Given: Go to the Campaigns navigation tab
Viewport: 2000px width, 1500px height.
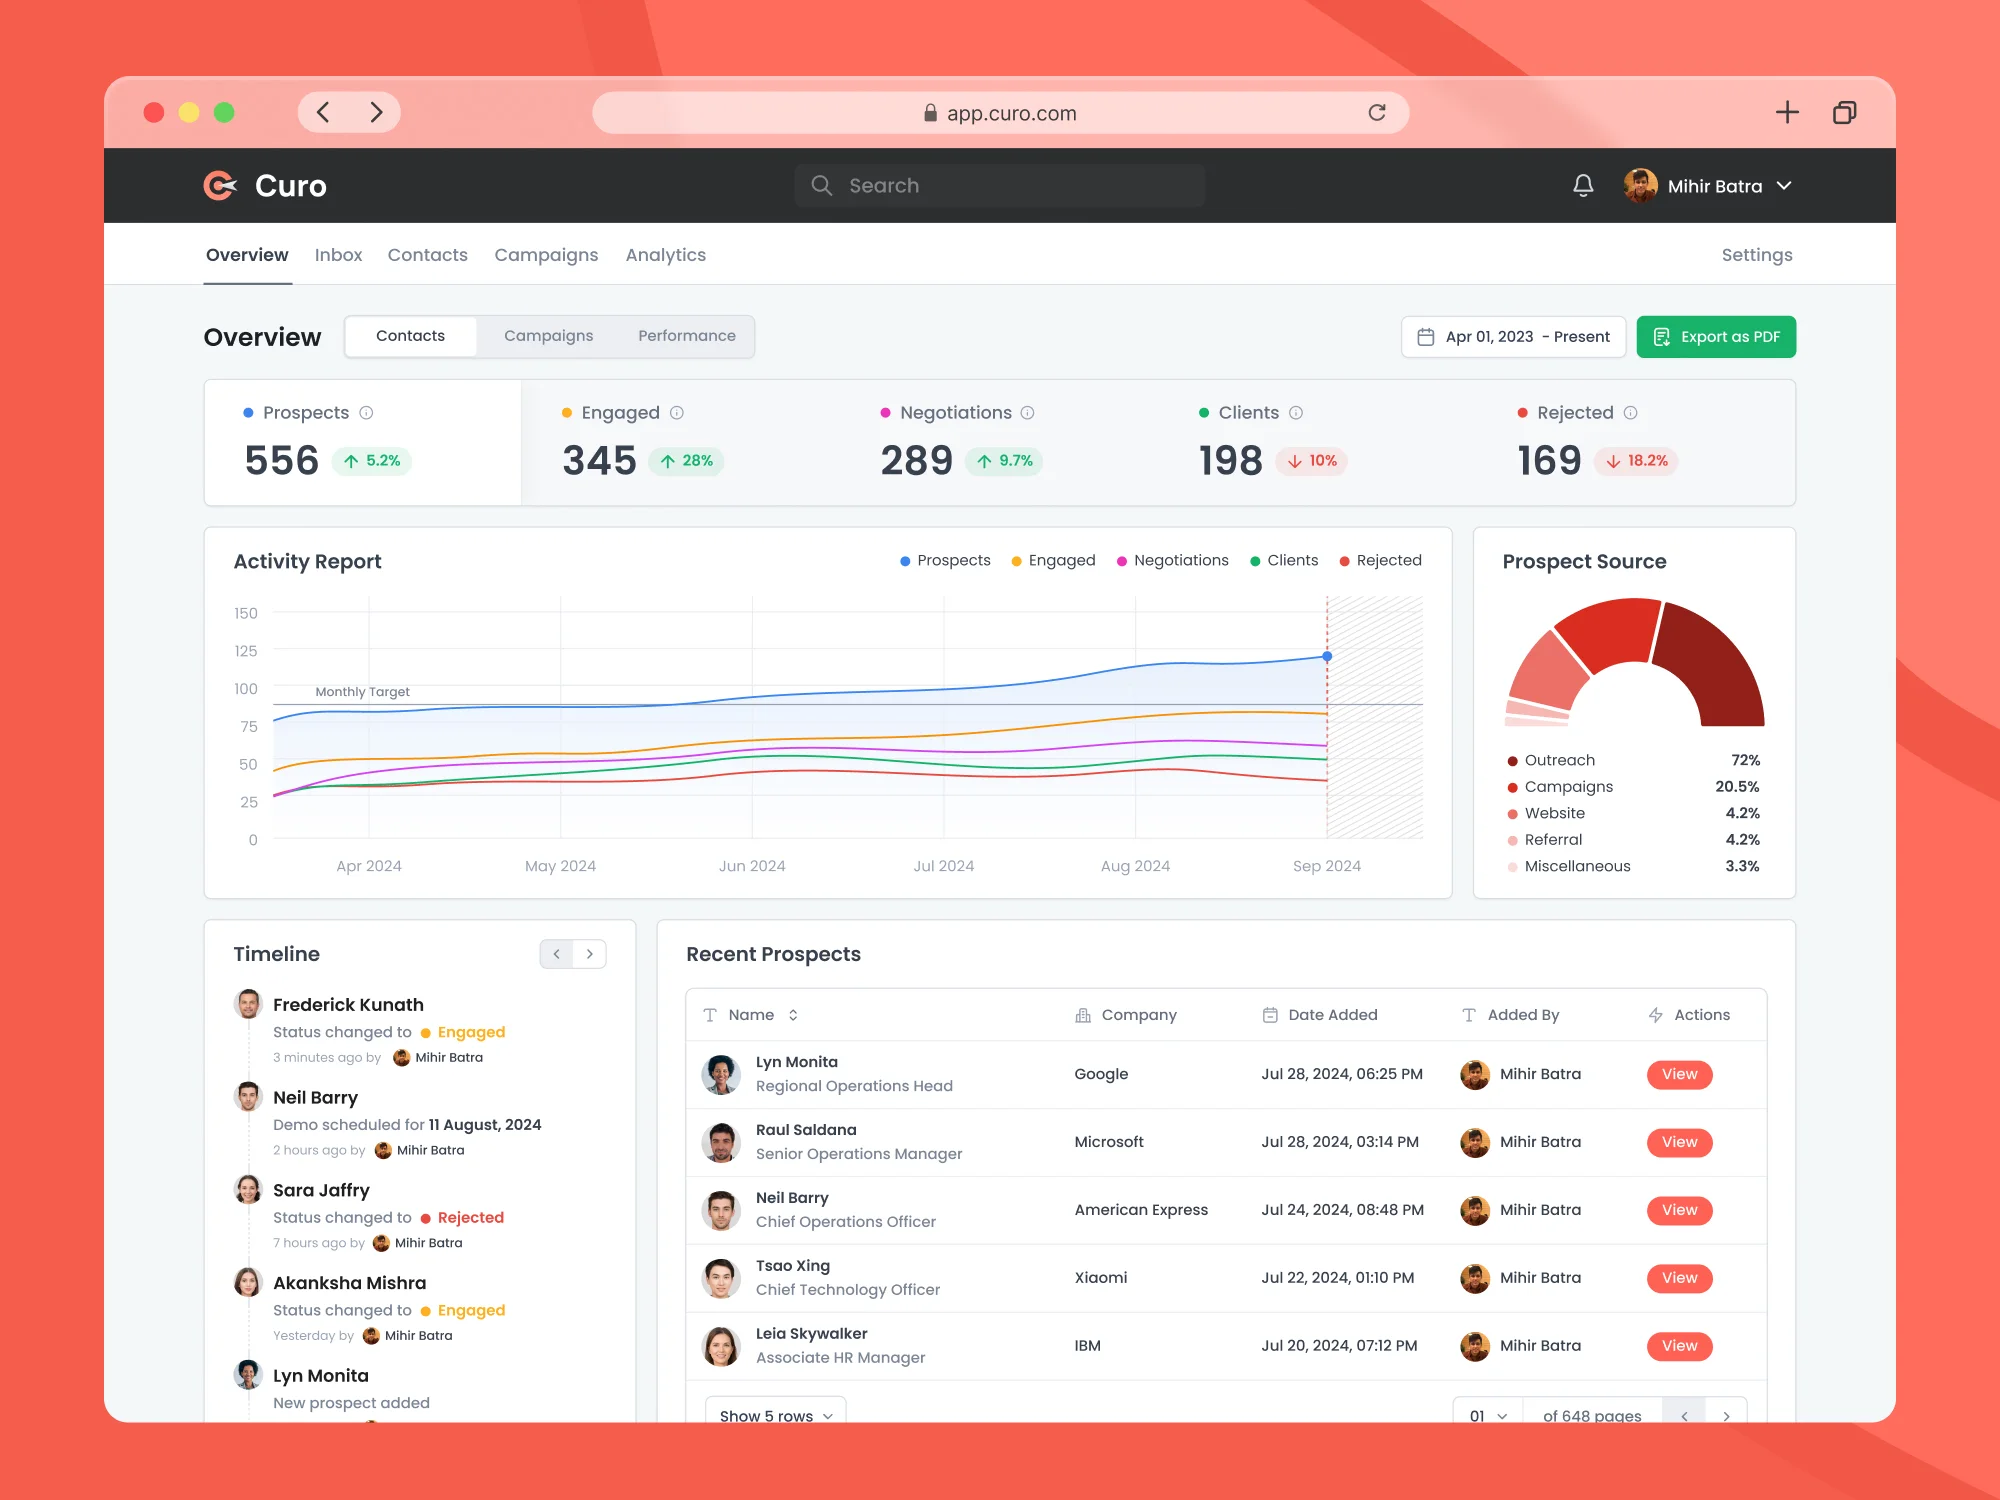Looking at the screenshot, I should (x=546, y=255).
